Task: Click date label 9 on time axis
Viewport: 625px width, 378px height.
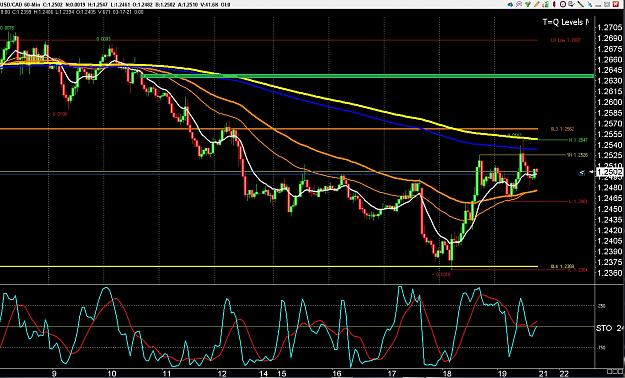Action: pos(54,374)
